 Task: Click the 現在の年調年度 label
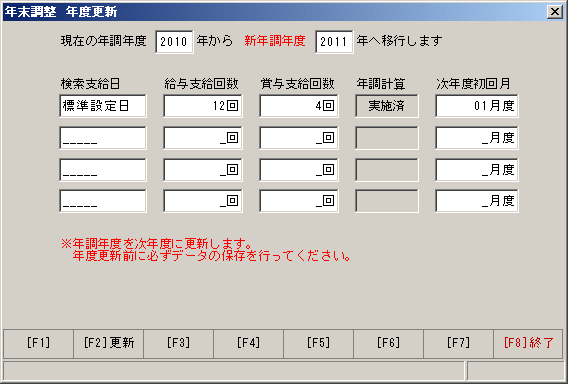[104, 41]
